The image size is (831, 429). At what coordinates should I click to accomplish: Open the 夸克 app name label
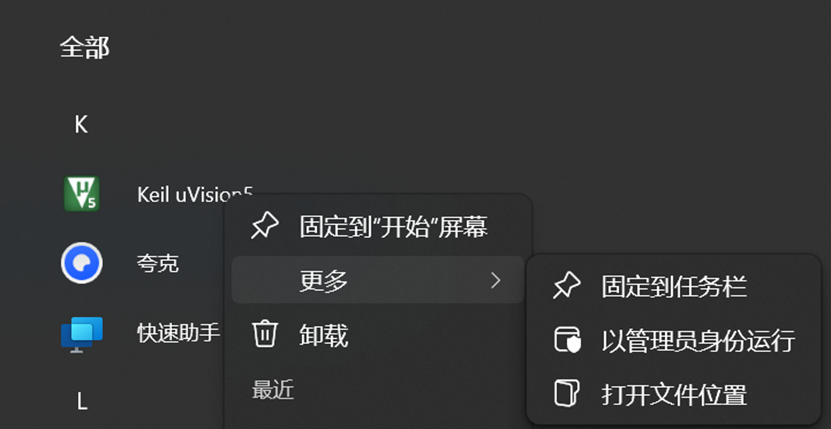coord(158,263)
